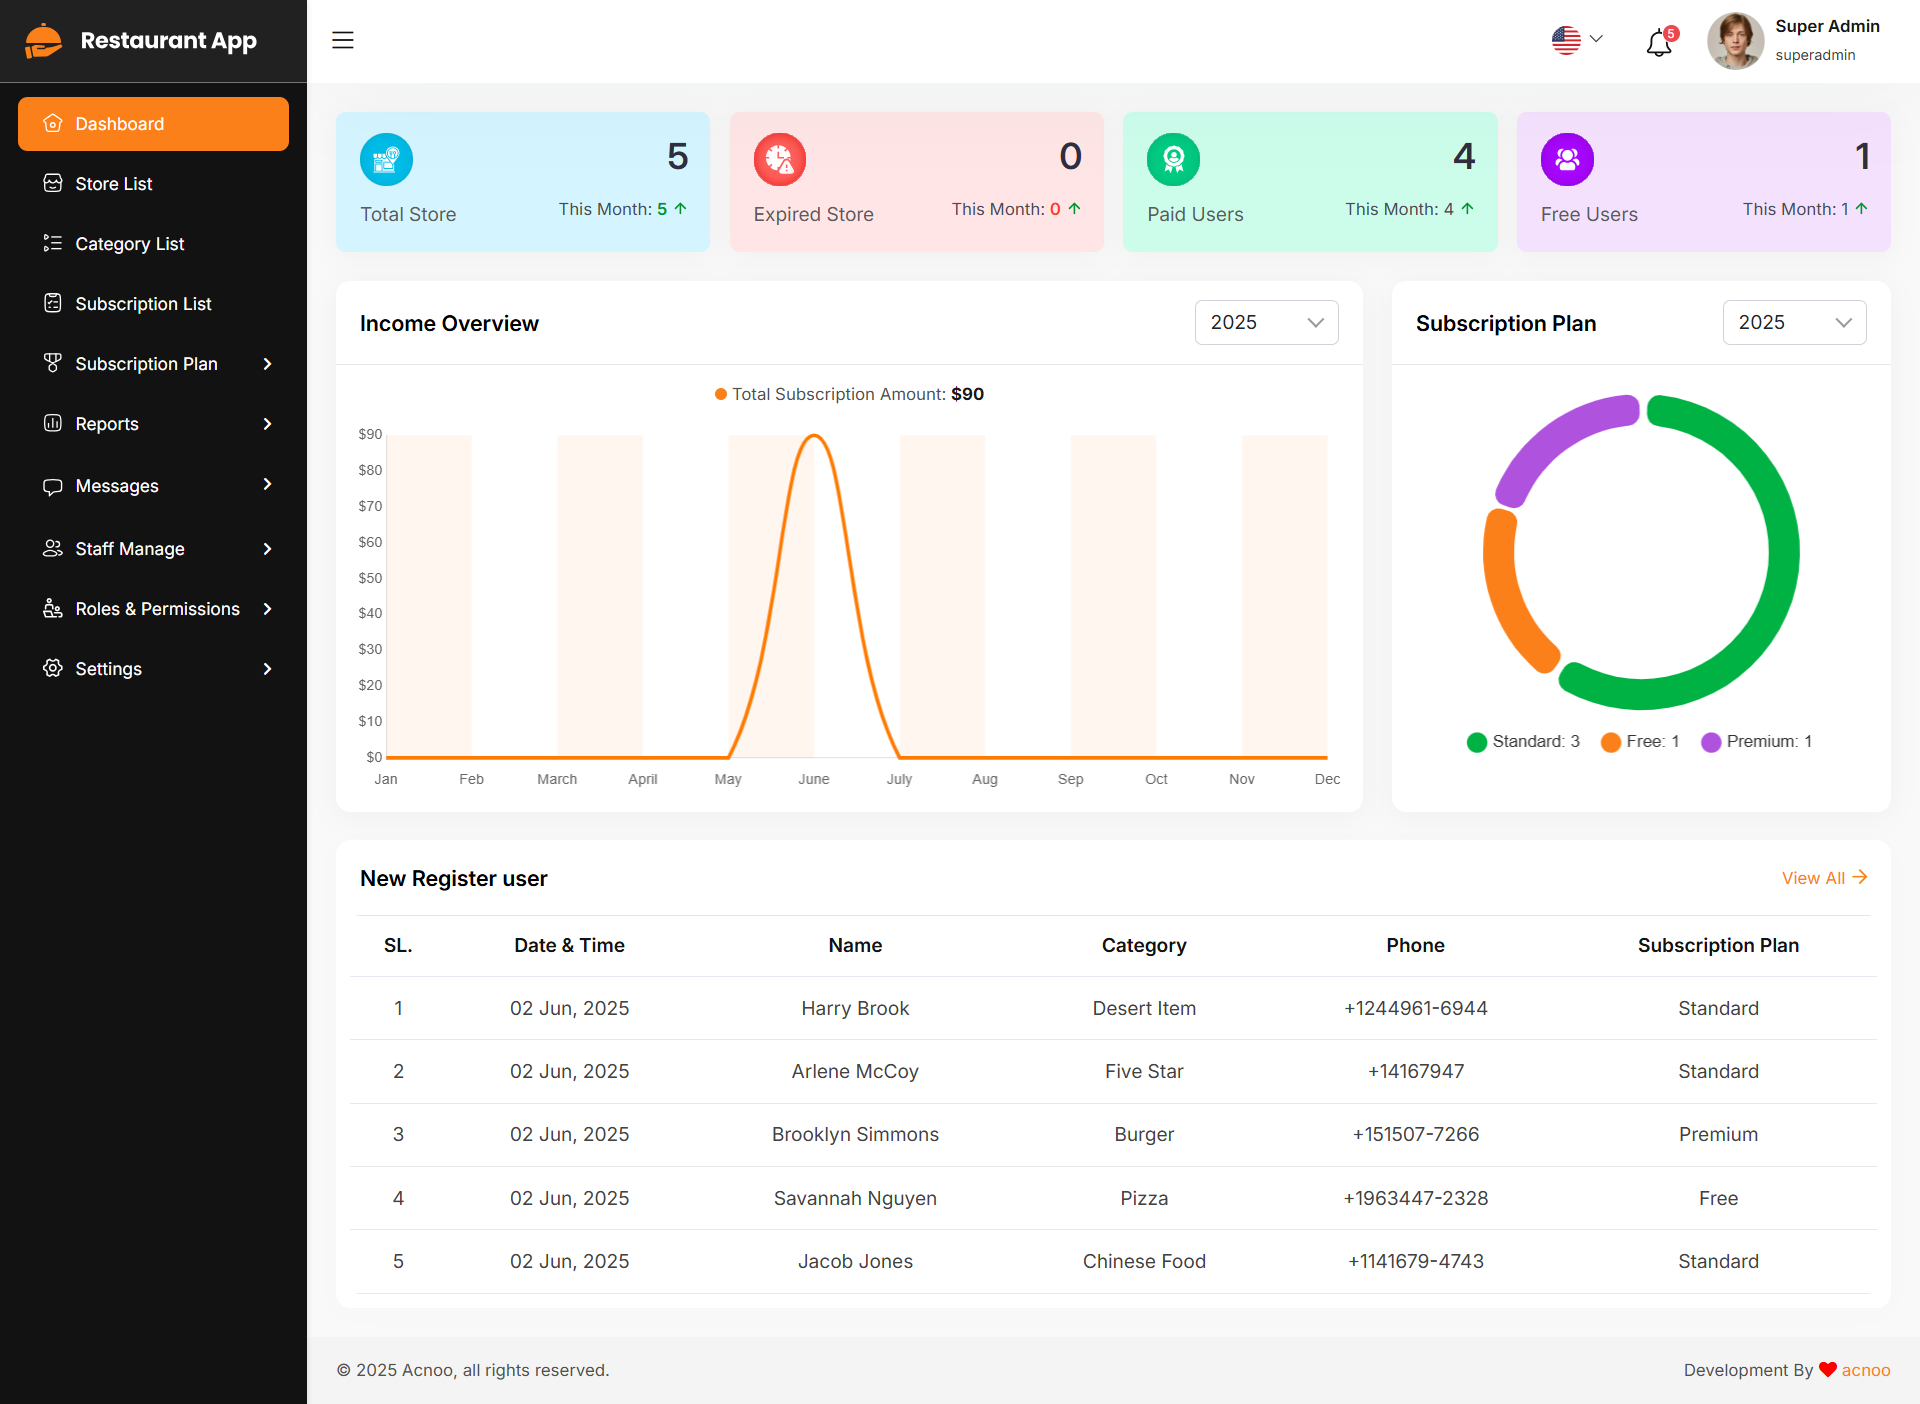This screenshot has height=1404, width=1920.
Task: Open the Store List menu item
Action: click(114, 184)
